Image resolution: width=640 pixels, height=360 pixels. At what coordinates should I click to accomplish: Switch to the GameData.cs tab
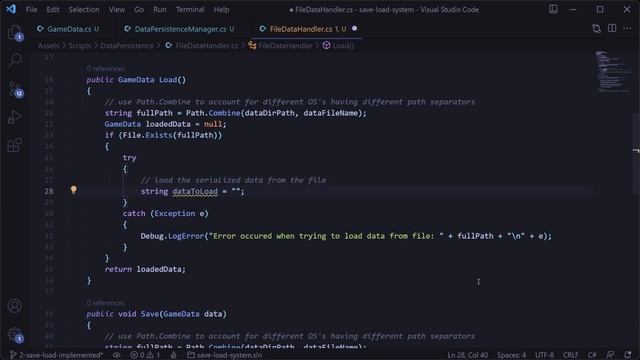pos(68,29)
